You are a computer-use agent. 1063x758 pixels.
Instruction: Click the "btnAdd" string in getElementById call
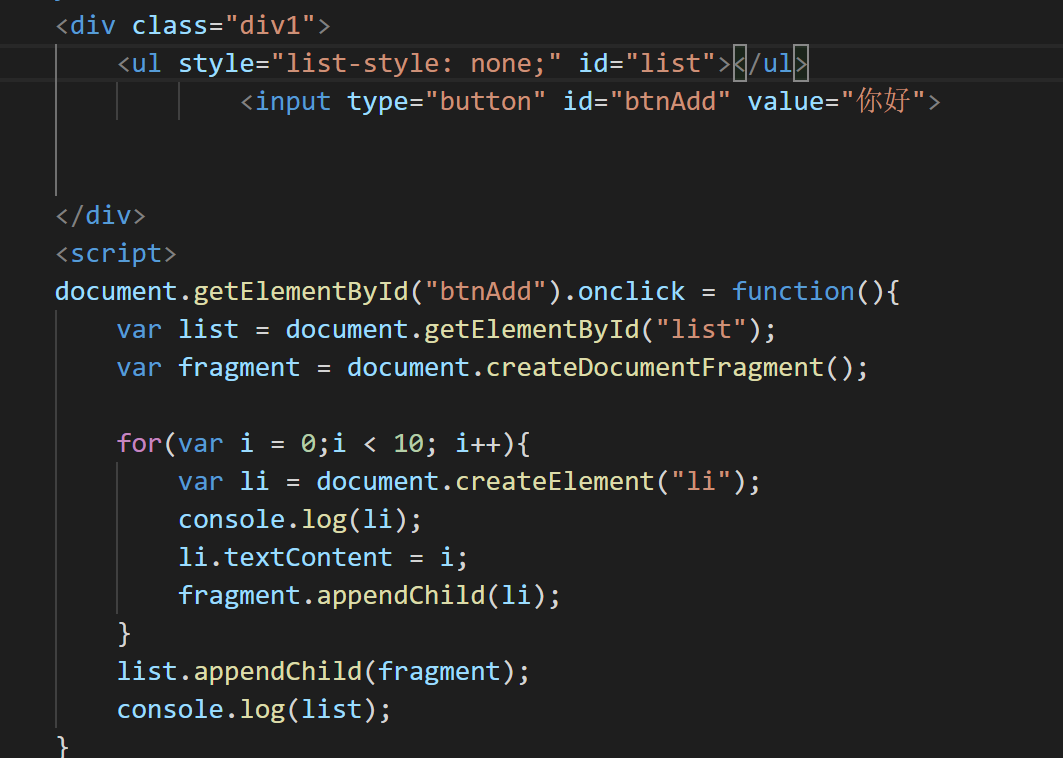485,292
